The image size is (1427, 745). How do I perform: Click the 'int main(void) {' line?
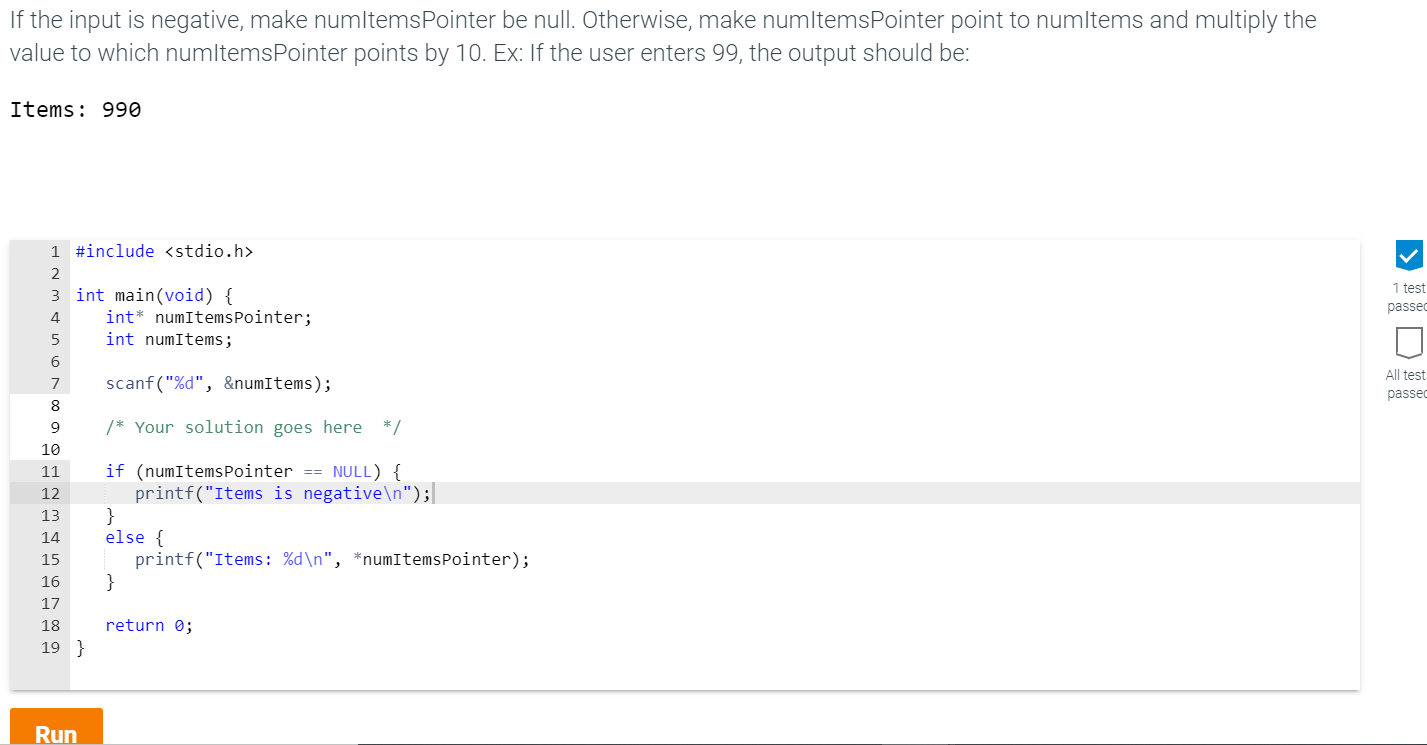click(x=155, y=295)
